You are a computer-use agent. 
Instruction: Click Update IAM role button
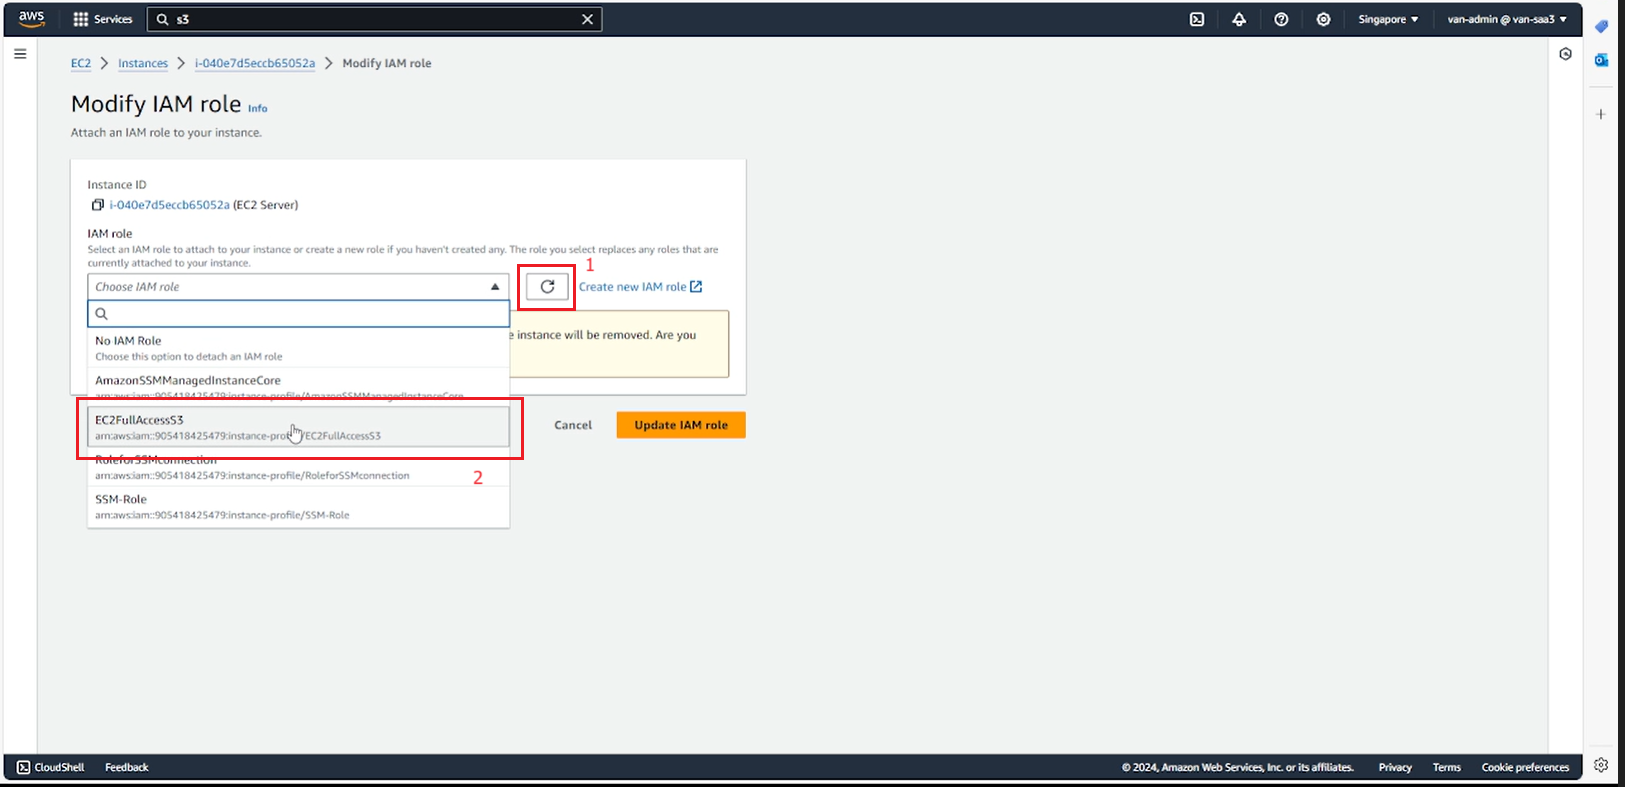(681, 425)
